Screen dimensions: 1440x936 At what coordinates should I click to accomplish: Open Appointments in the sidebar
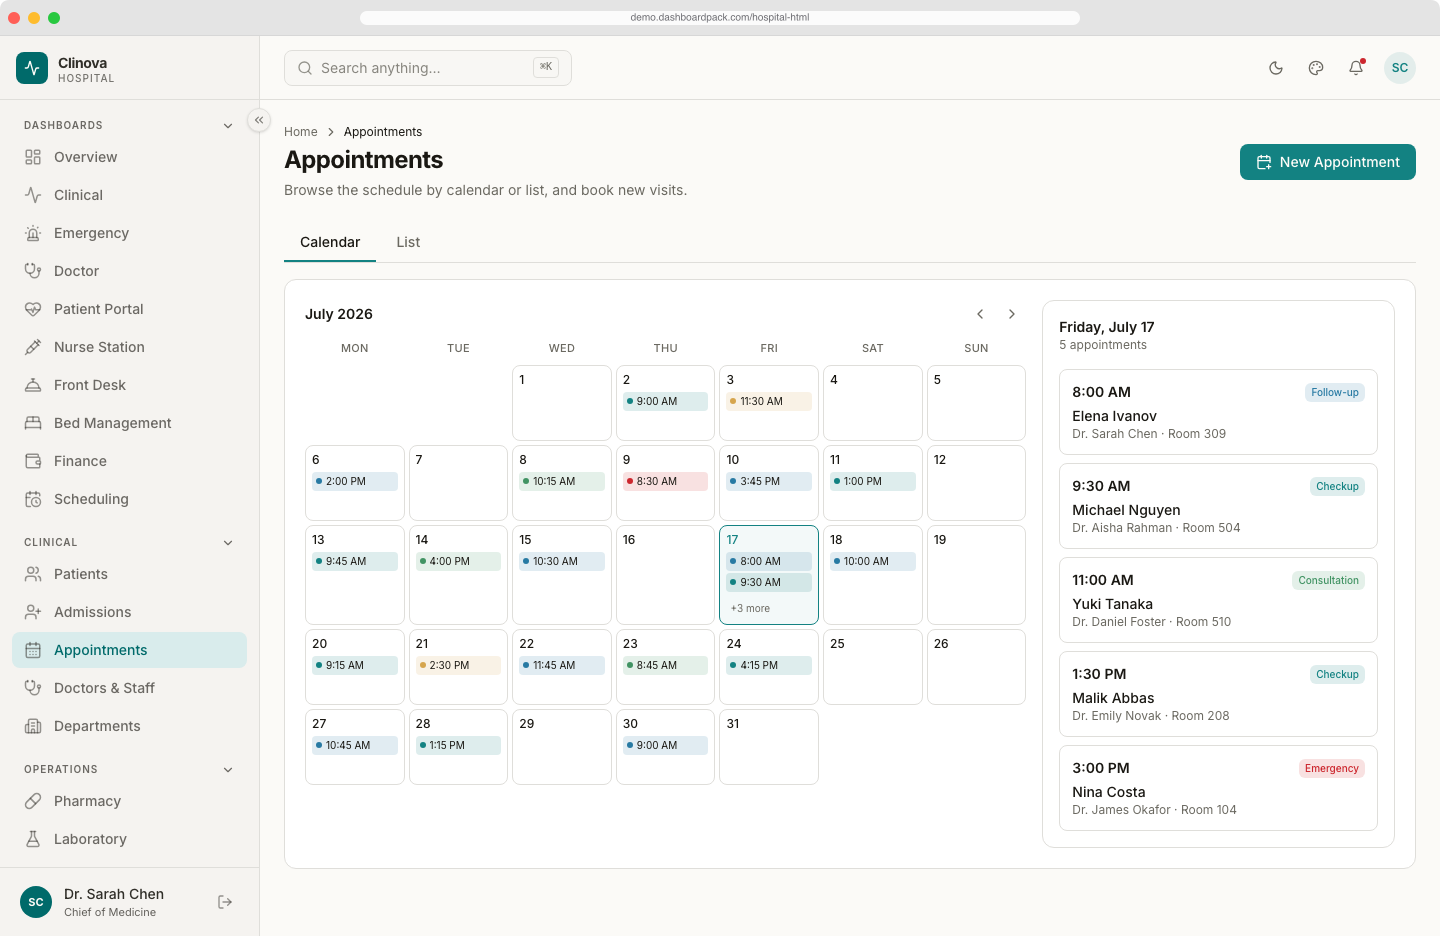130,650
